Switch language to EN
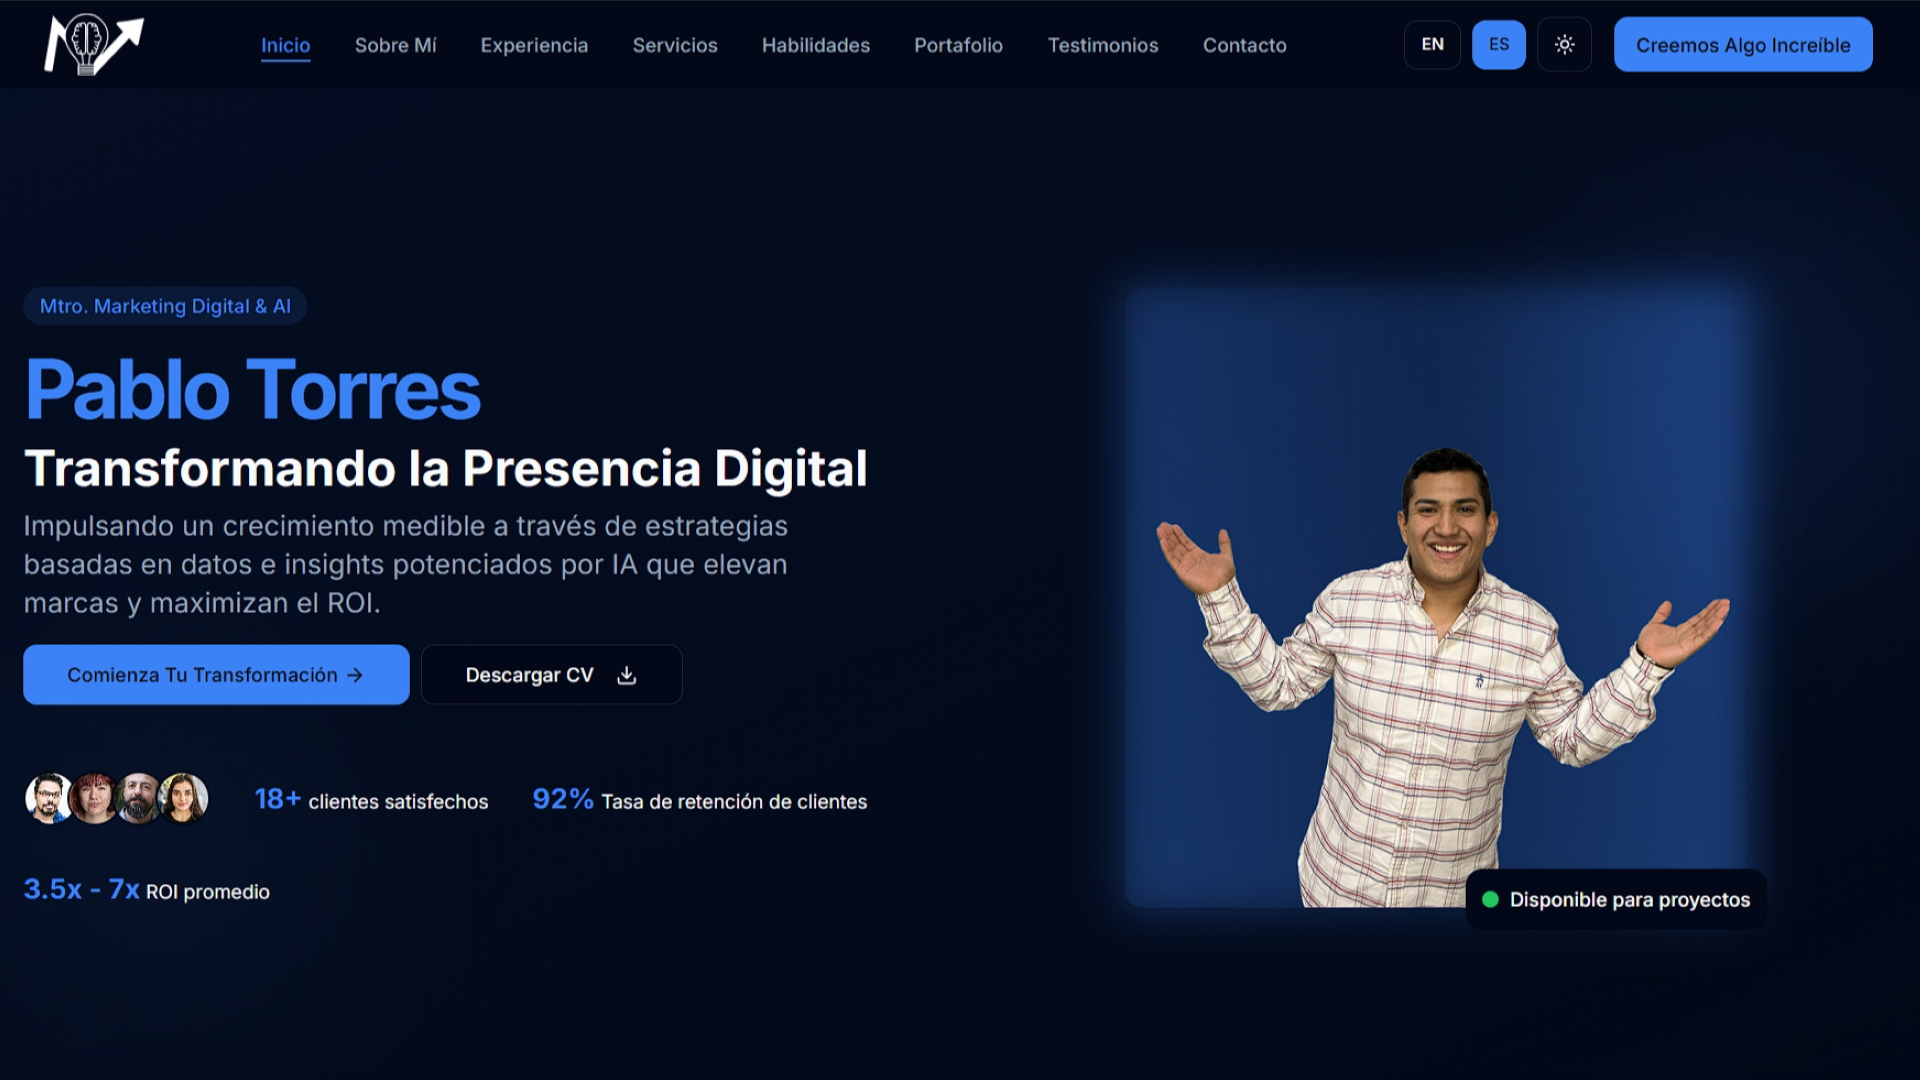Screen dimensions: 1920x1080 click(x=1432, y=44)
